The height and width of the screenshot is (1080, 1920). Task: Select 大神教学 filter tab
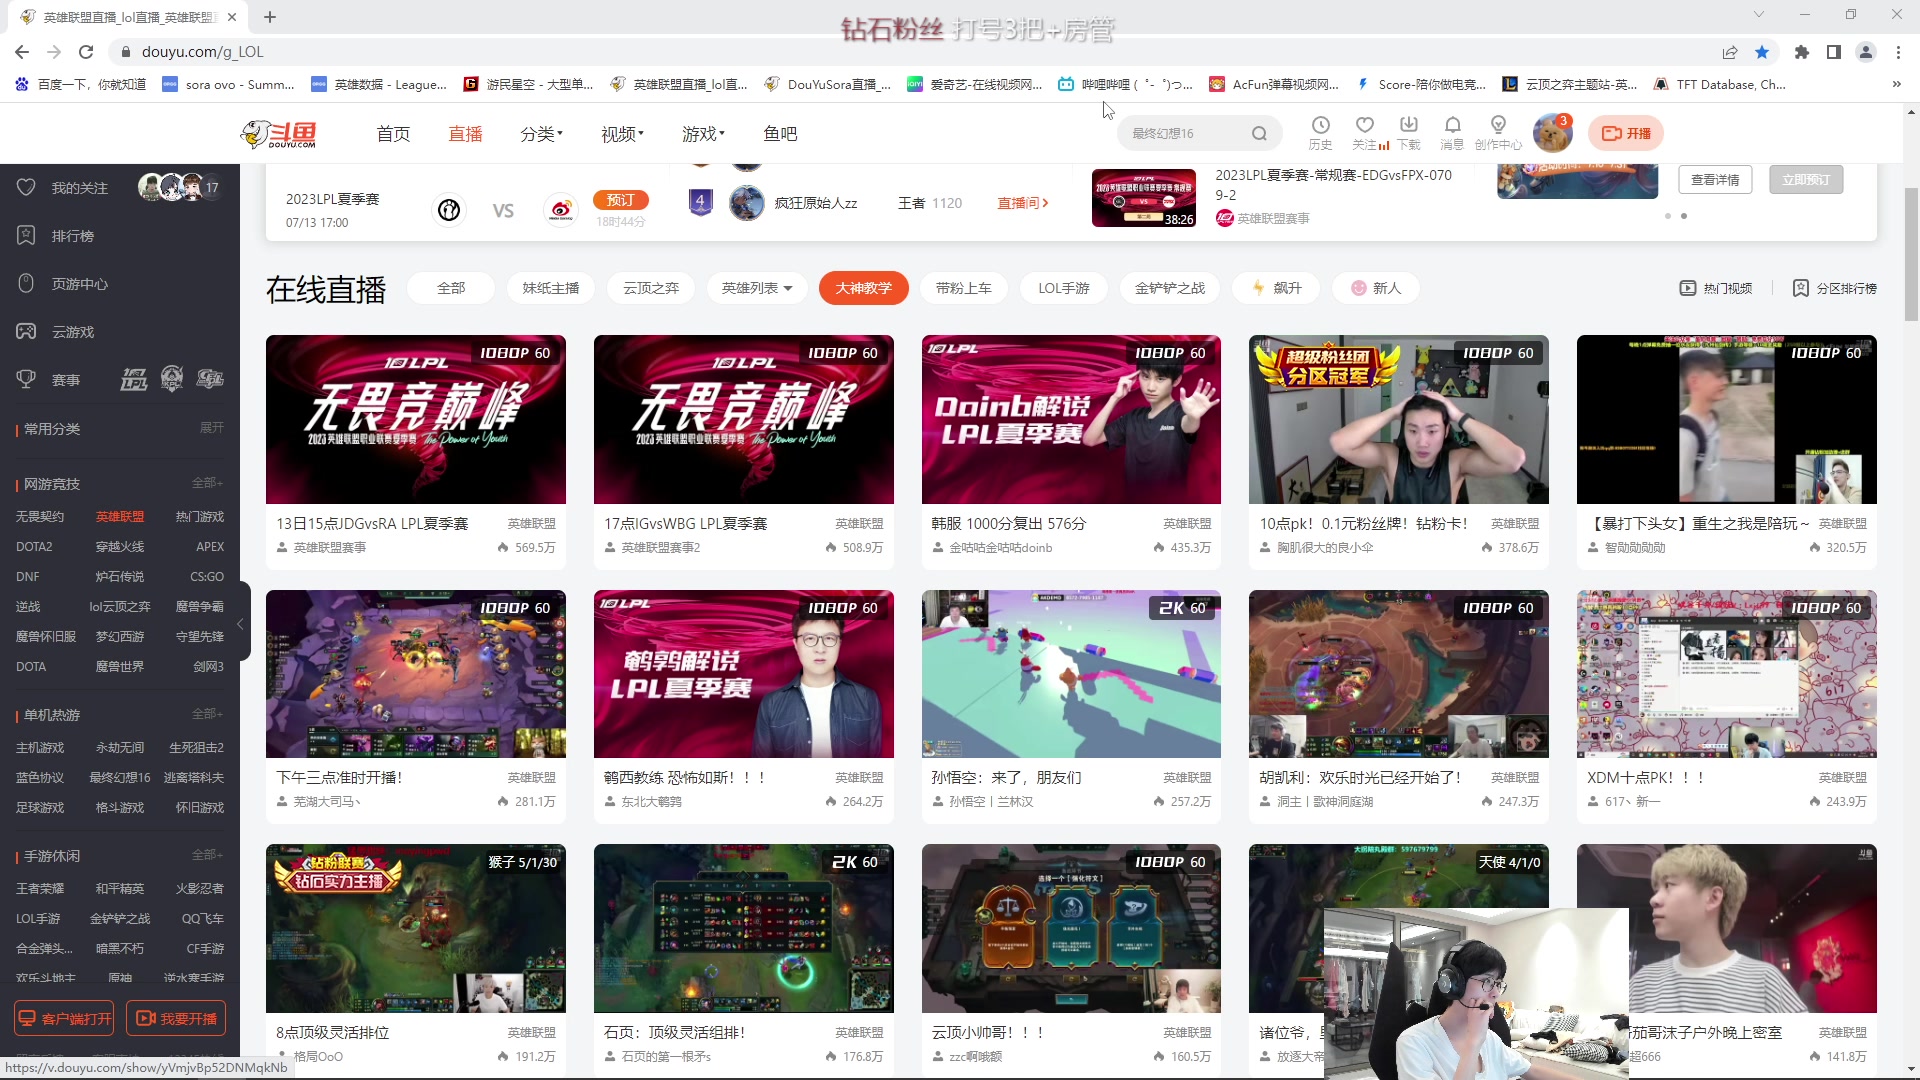(863, 288)
